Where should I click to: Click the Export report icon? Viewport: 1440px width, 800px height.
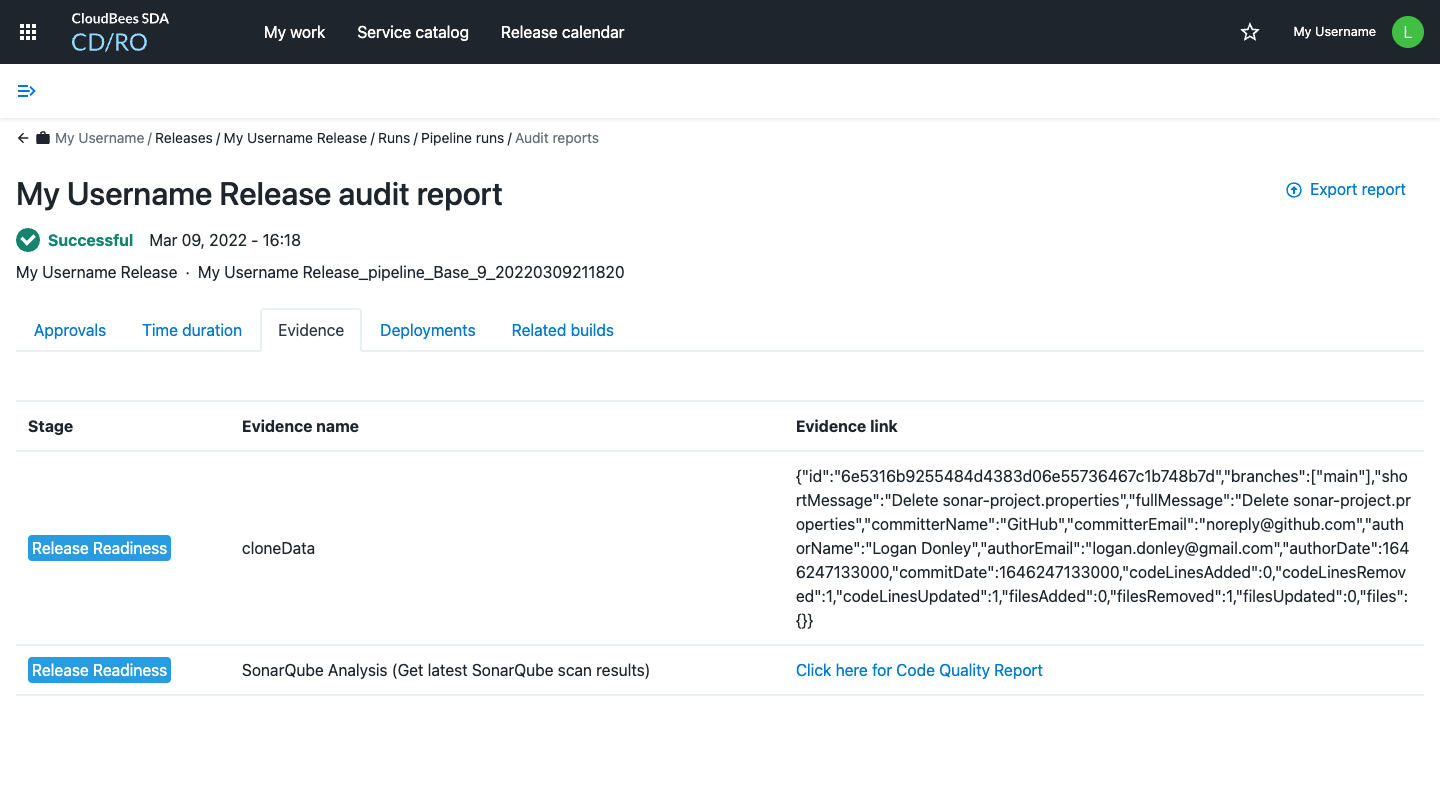[1293, 189]
